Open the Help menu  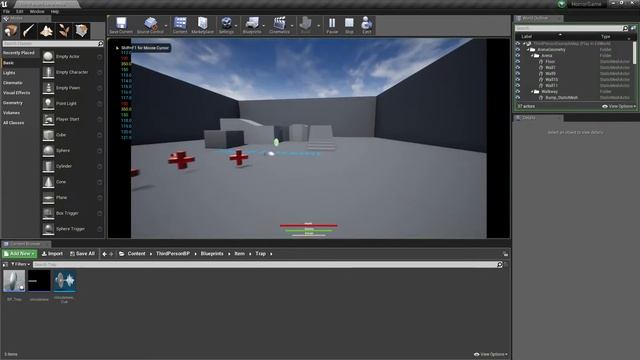click(x=55, y=12)
